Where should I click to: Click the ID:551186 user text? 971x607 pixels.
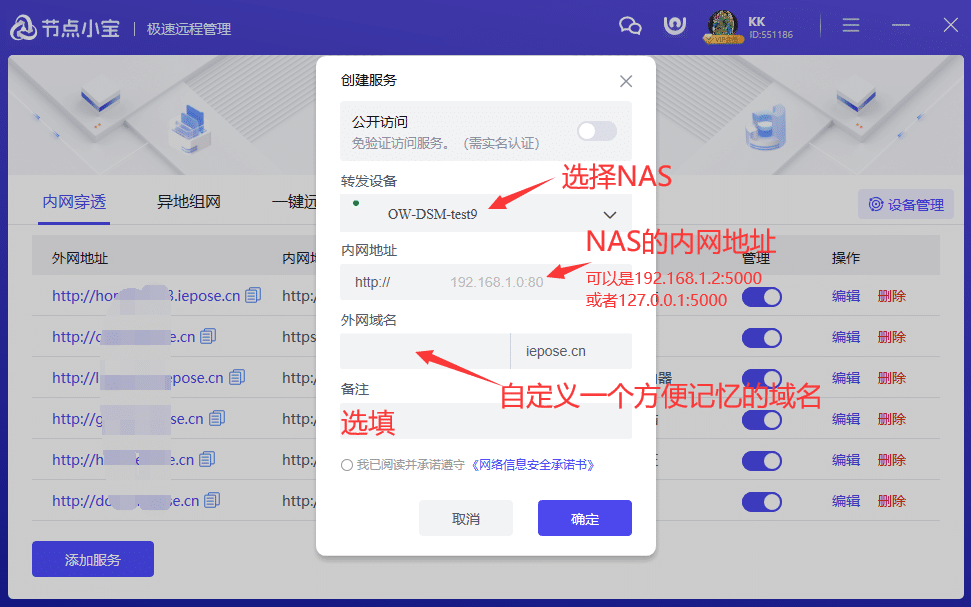pos(771,35)
